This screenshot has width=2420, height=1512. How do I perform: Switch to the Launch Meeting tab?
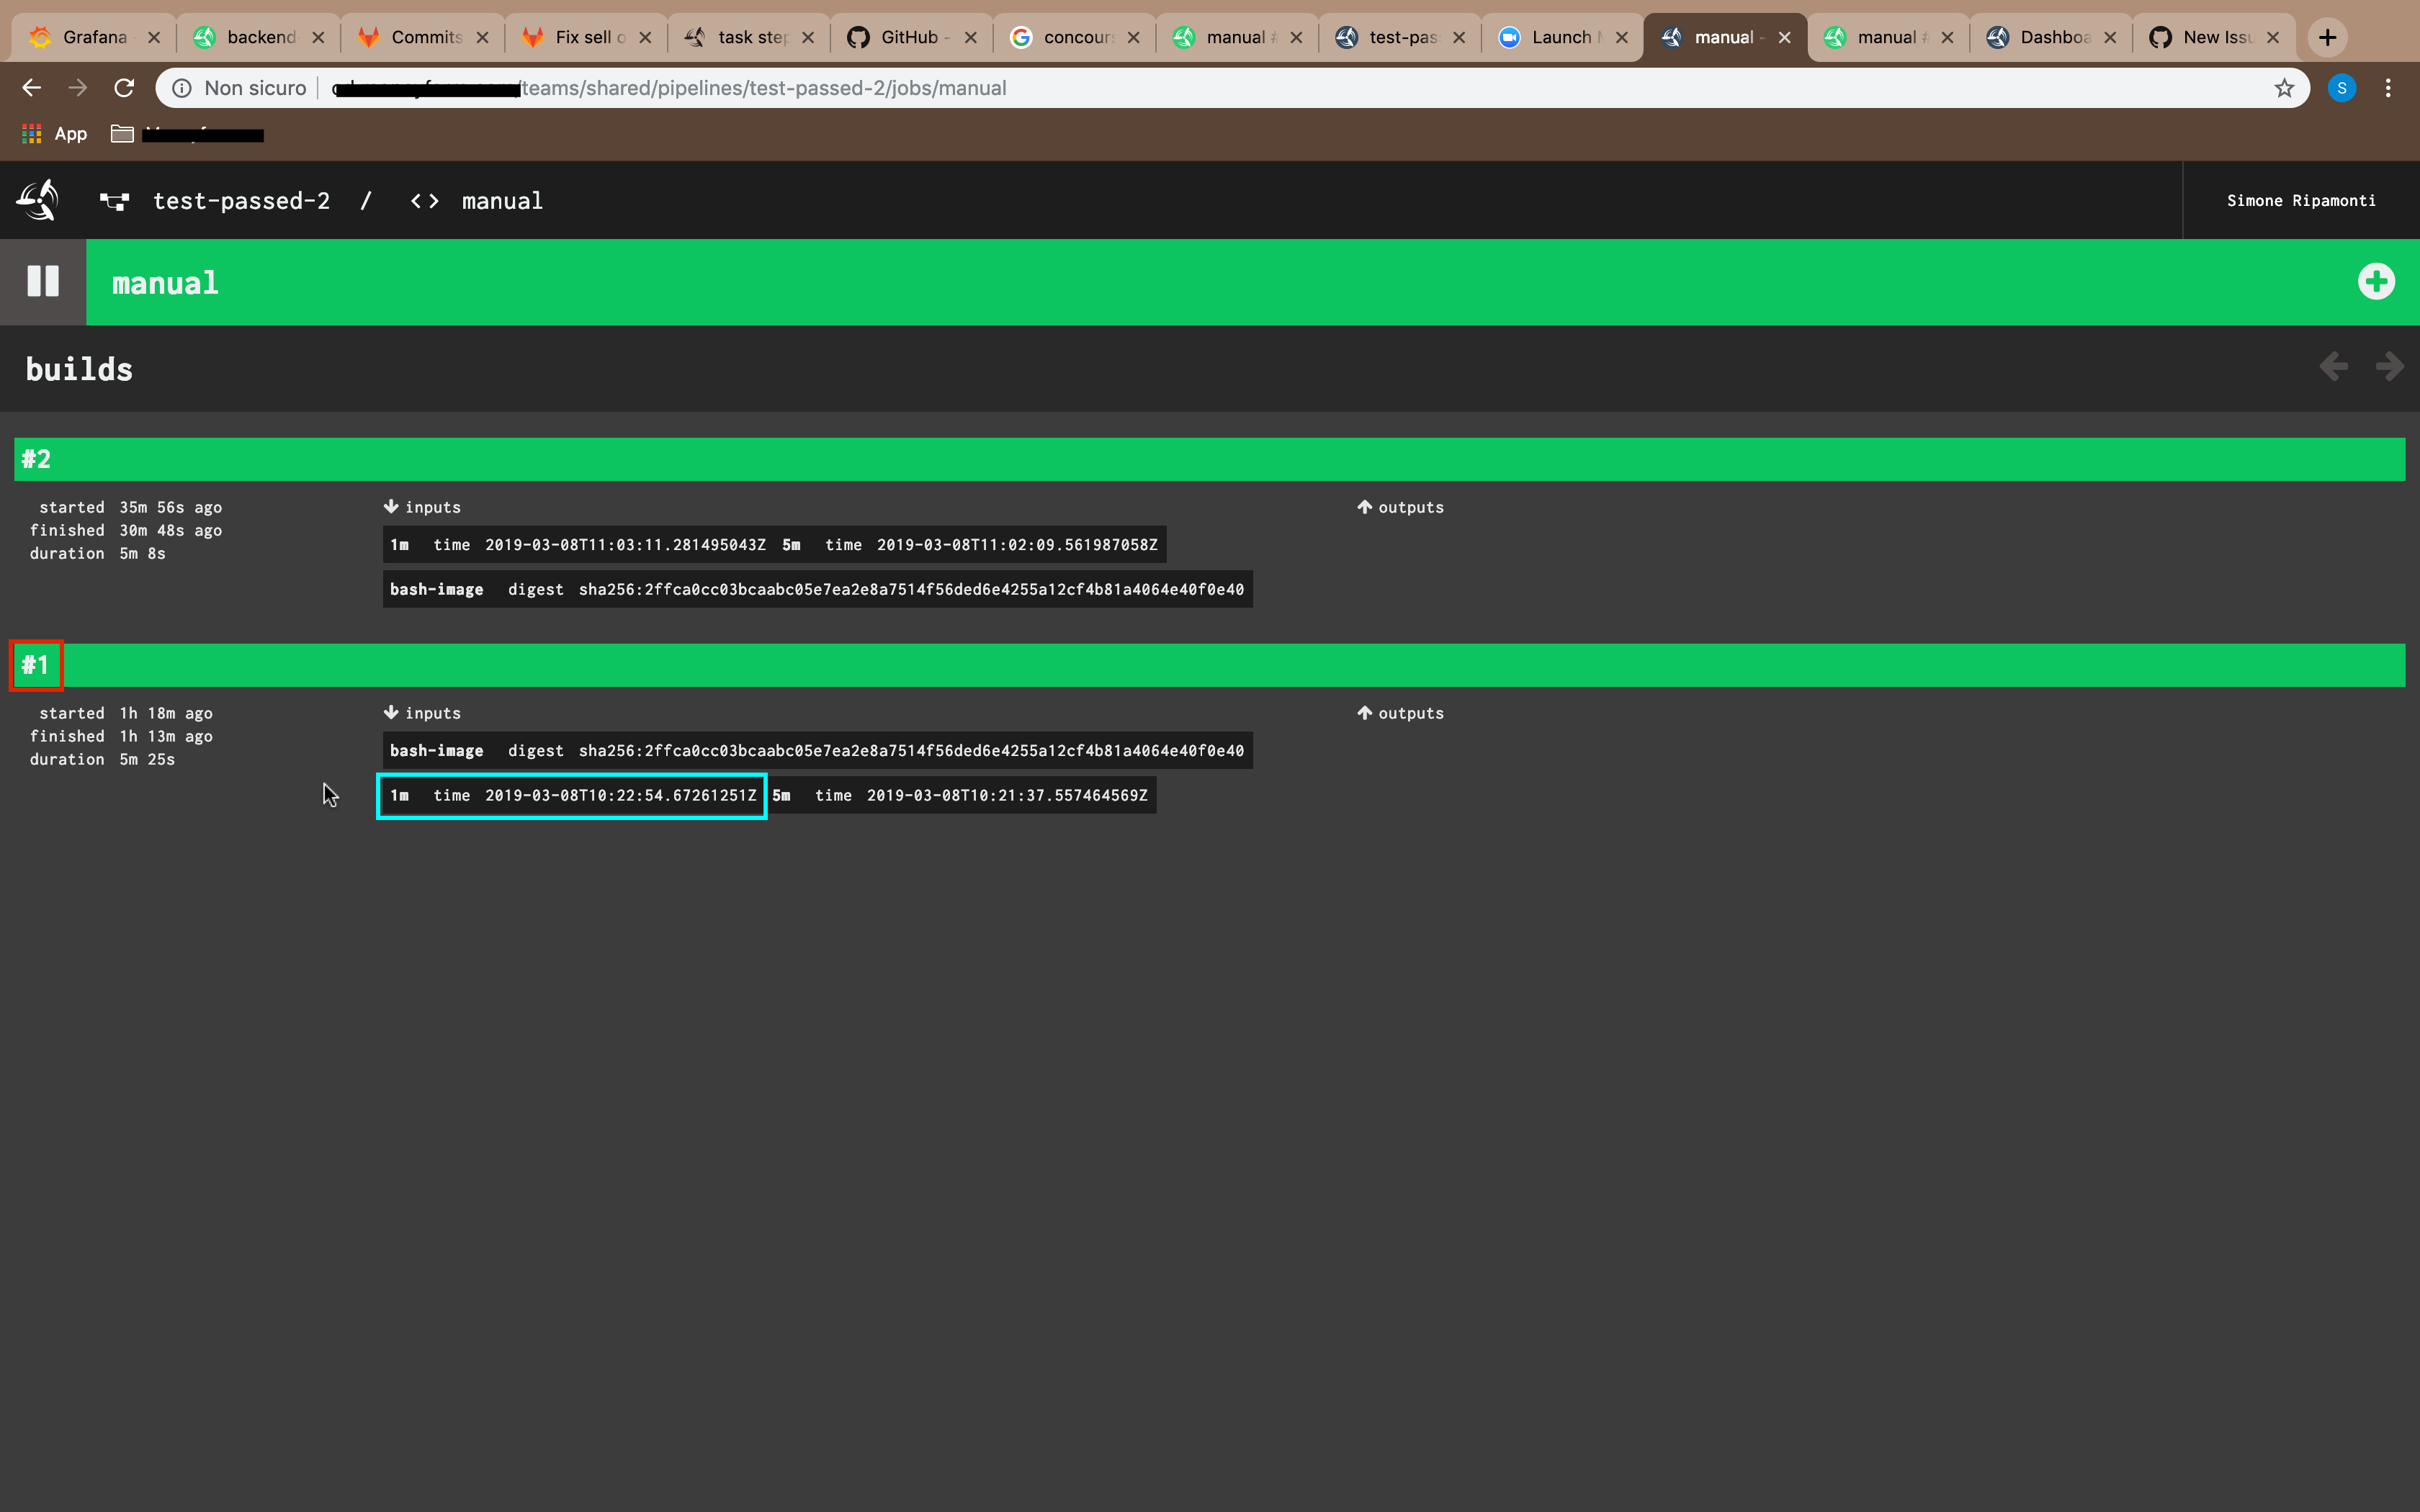[x=1563, y=37]
